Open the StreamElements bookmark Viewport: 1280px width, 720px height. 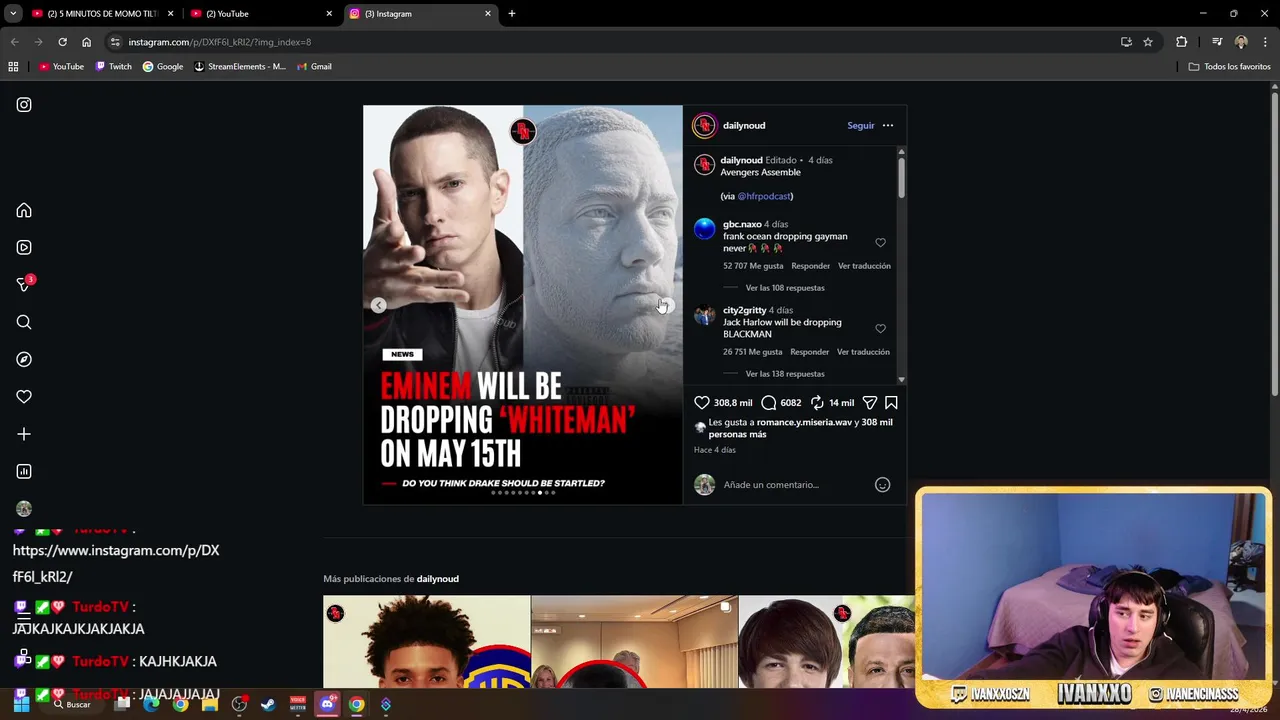tap(240, 67)
